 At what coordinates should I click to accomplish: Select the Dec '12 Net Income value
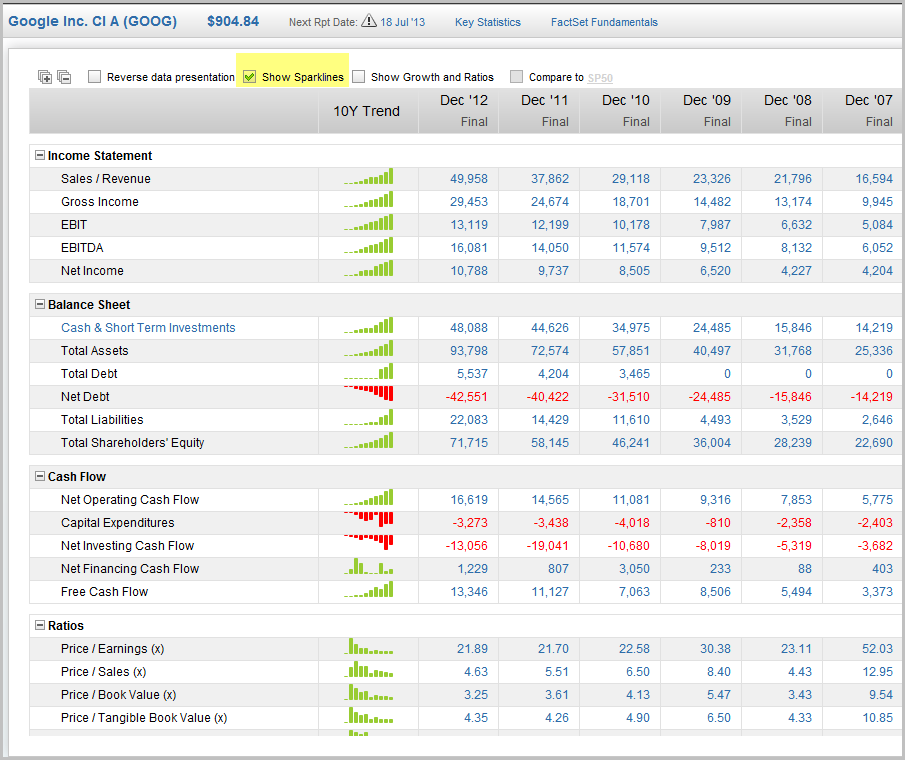click(471, 270)
